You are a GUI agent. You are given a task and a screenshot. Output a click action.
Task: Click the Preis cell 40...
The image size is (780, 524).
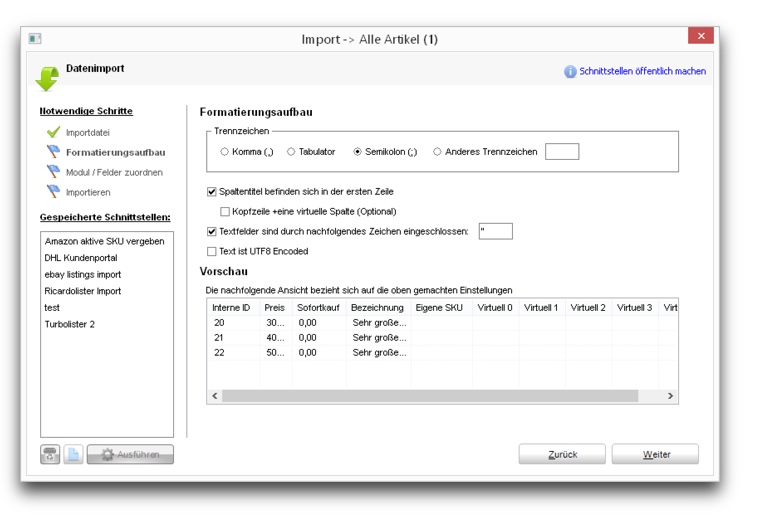pyautogui.click(x=276, y=337)
